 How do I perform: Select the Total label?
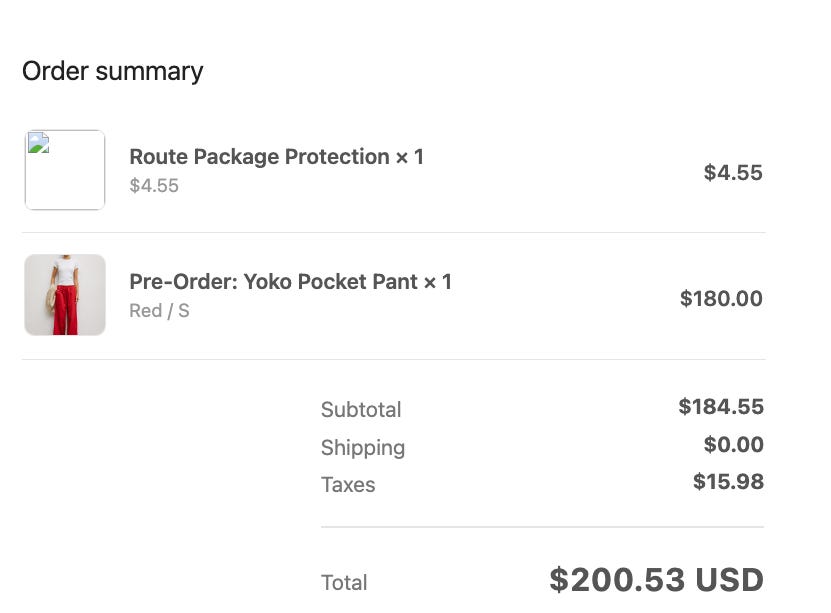coord(344,583)
